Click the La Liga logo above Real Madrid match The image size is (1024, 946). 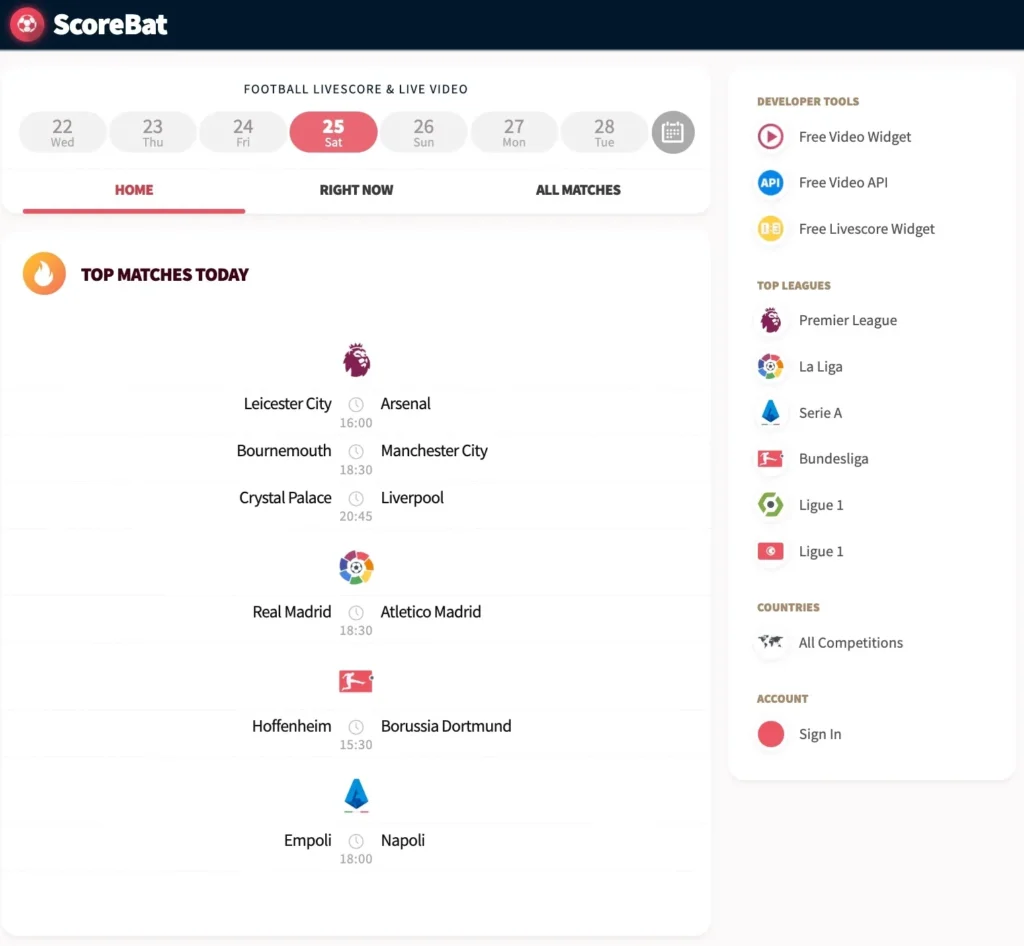tap(356, 567)
